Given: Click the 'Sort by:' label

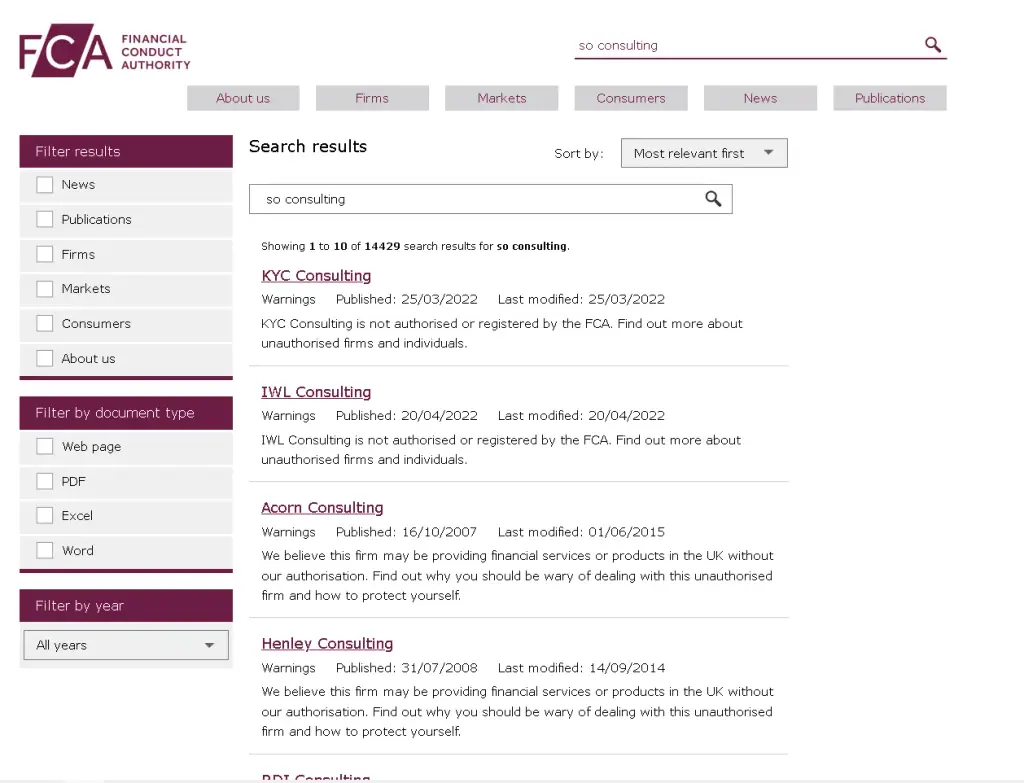Looking at the screenshot, I should 579,153.
